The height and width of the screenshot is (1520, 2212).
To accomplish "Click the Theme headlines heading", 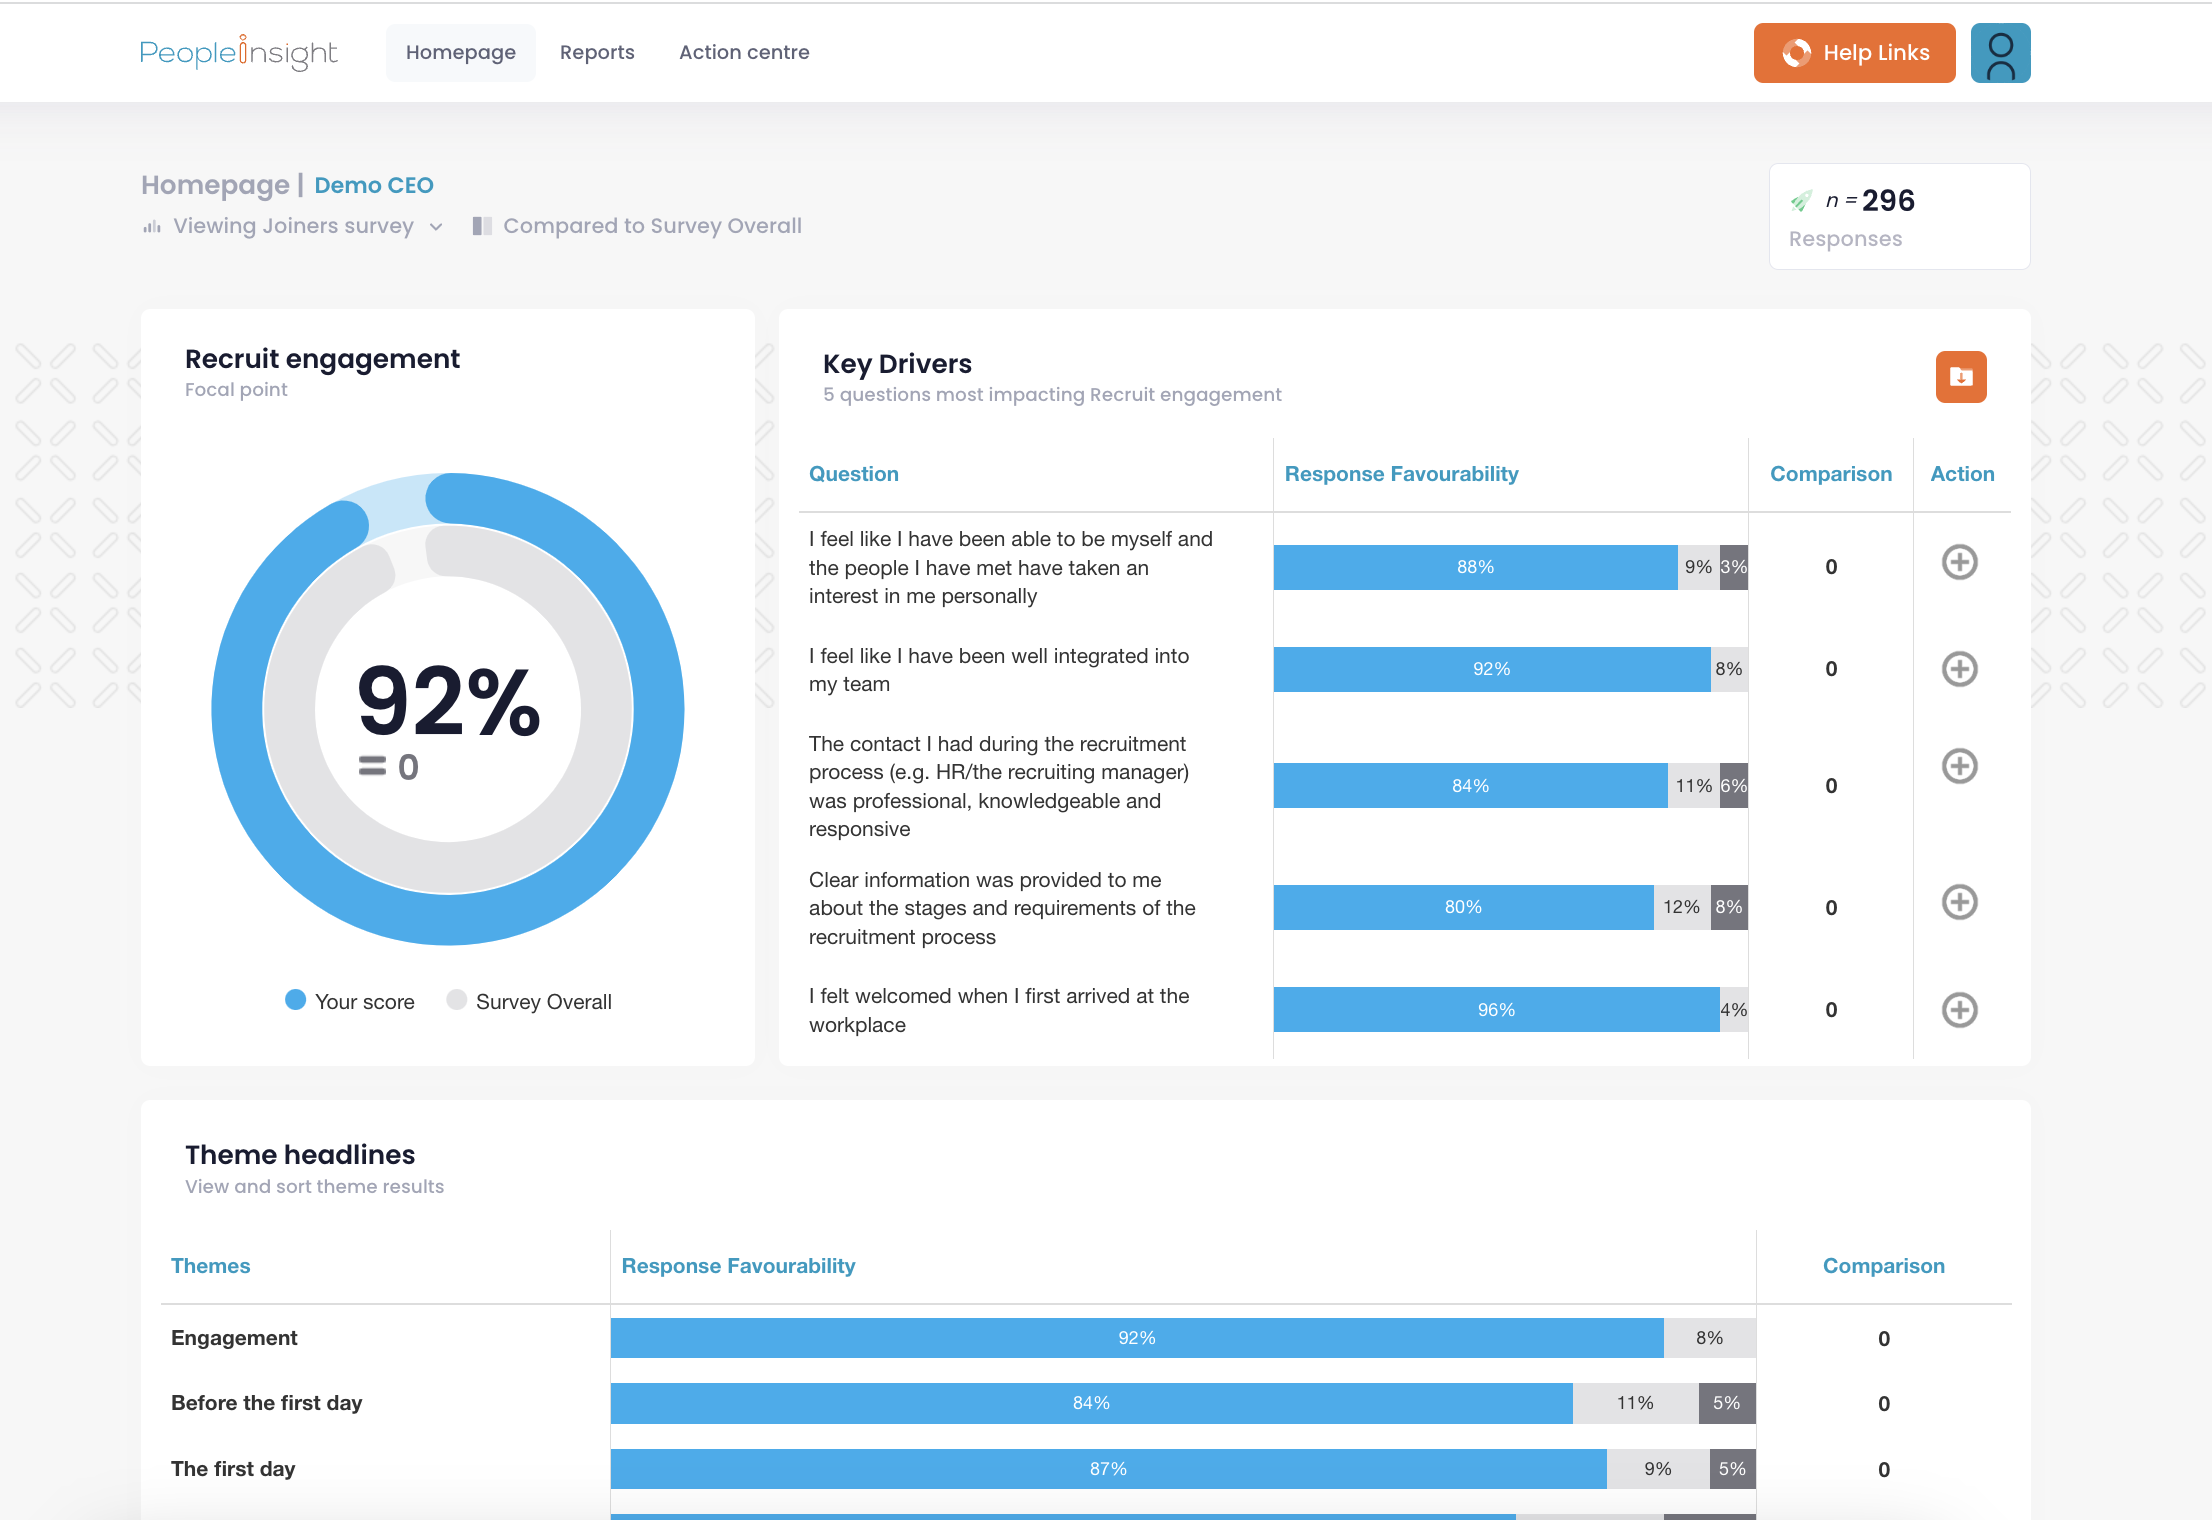I will pyautogui.click(x=300, y=1155).
